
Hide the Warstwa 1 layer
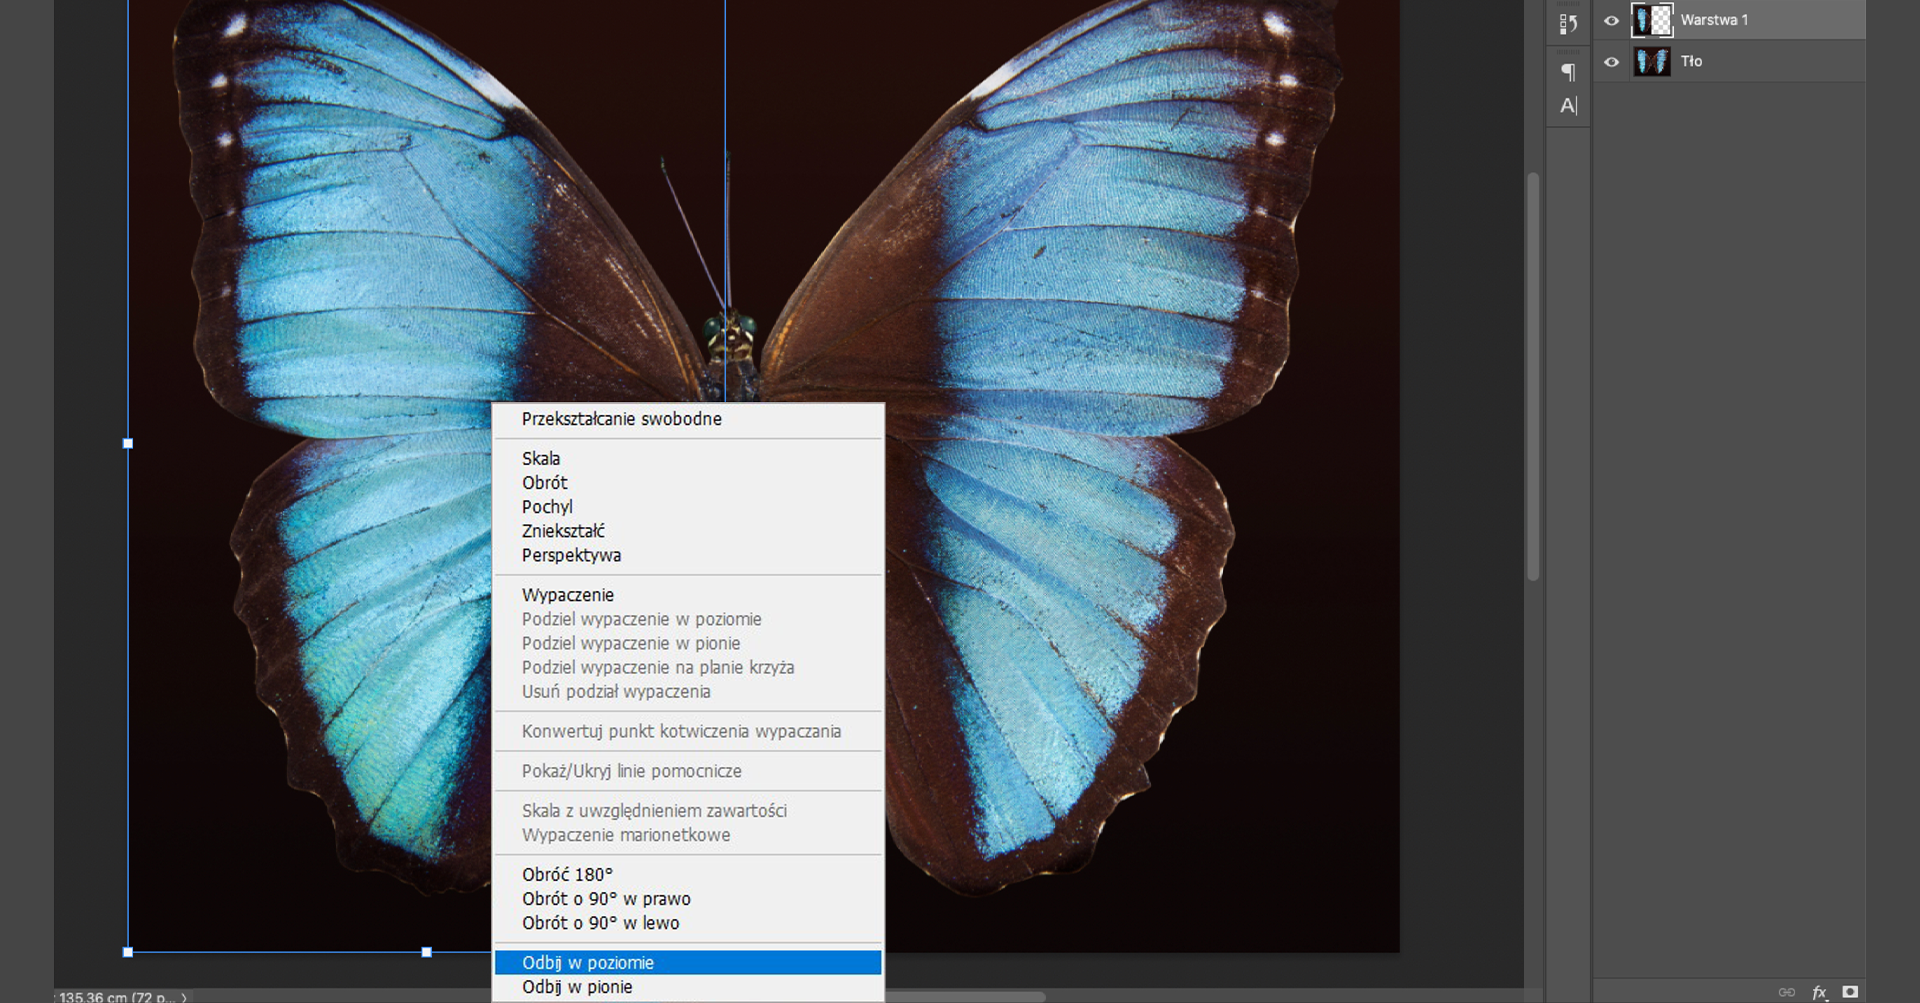pos(1611,20)
